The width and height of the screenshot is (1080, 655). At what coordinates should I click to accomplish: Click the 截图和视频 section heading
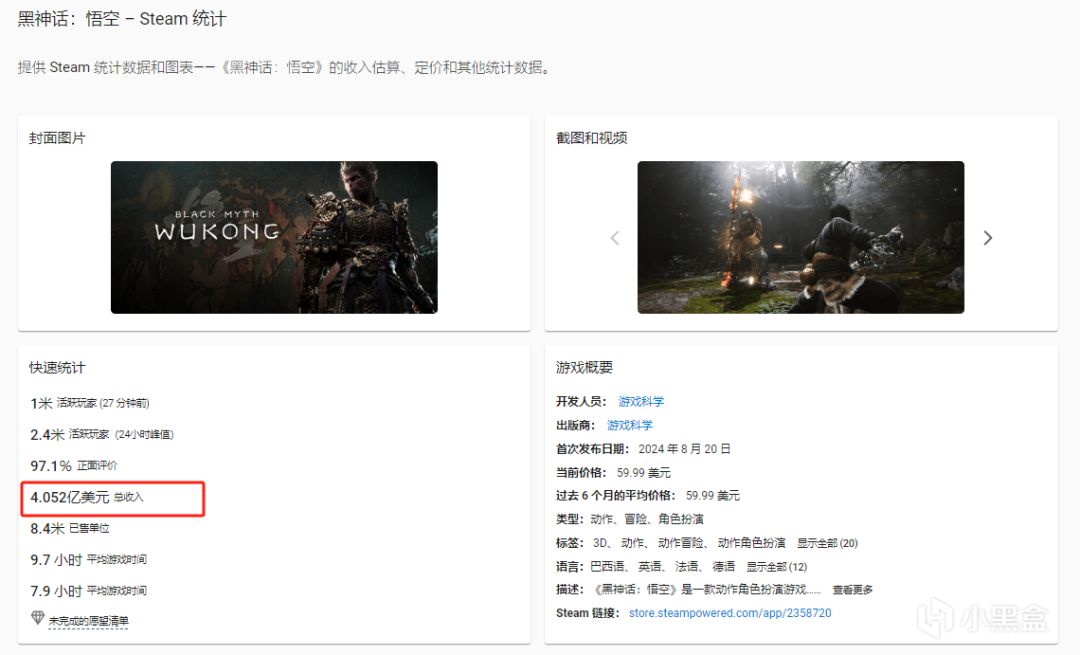pos(592,138)
